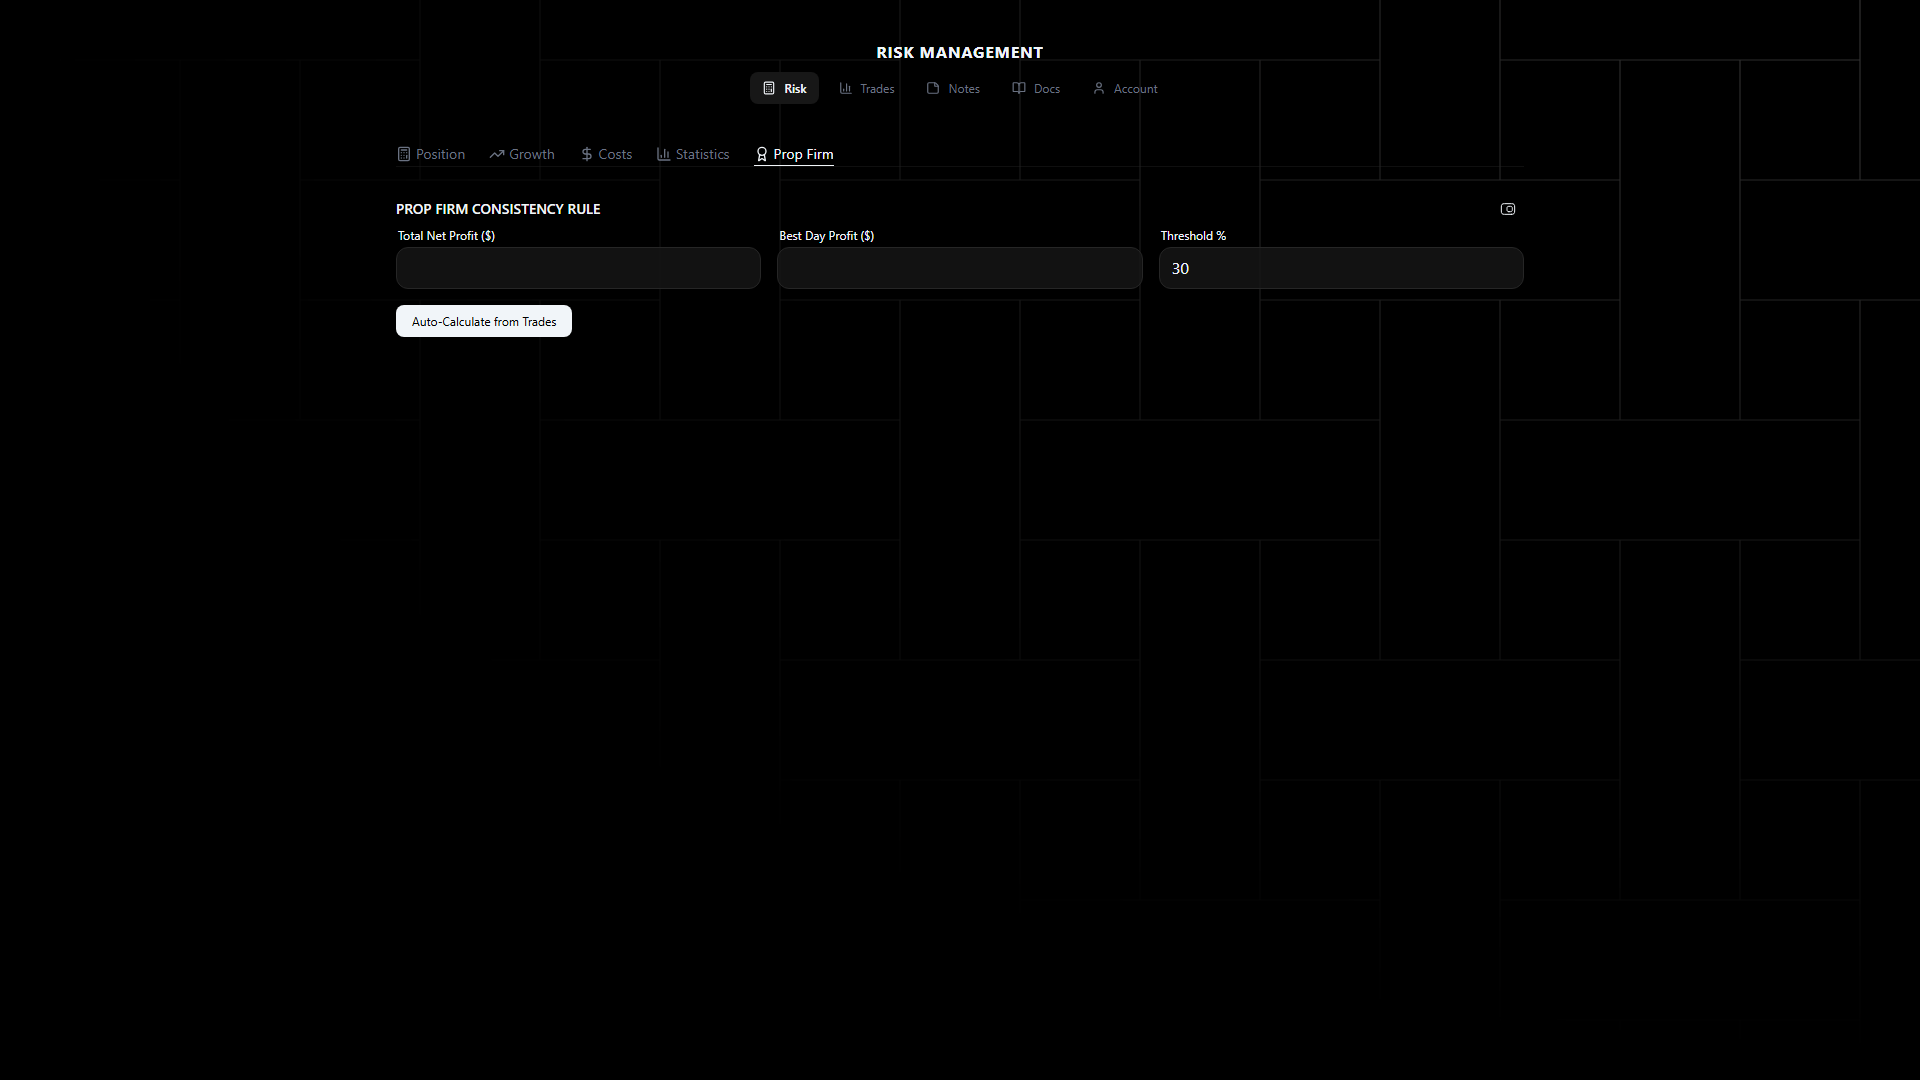Open the Trades section in top navigation
Viewport: 1920px width, 1080px height.
pyautogui.click(x=877, y=89)
